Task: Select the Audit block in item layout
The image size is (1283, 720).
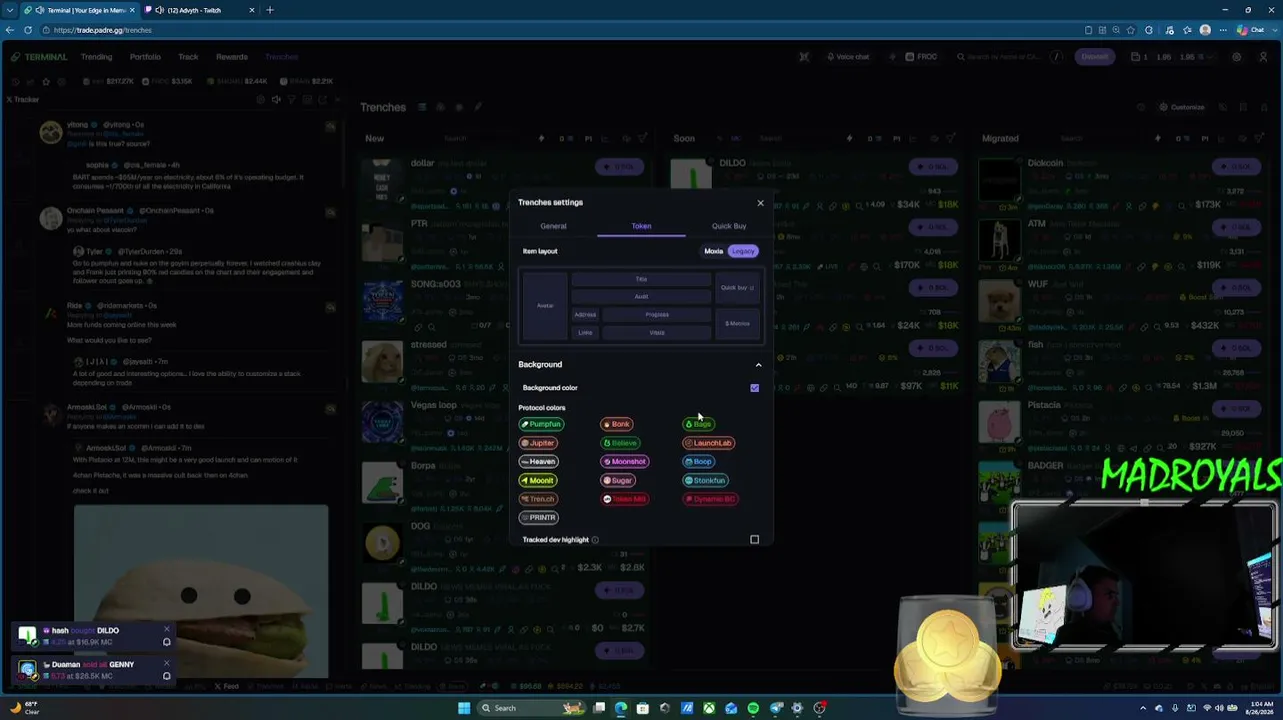Action: coord(641,296)
